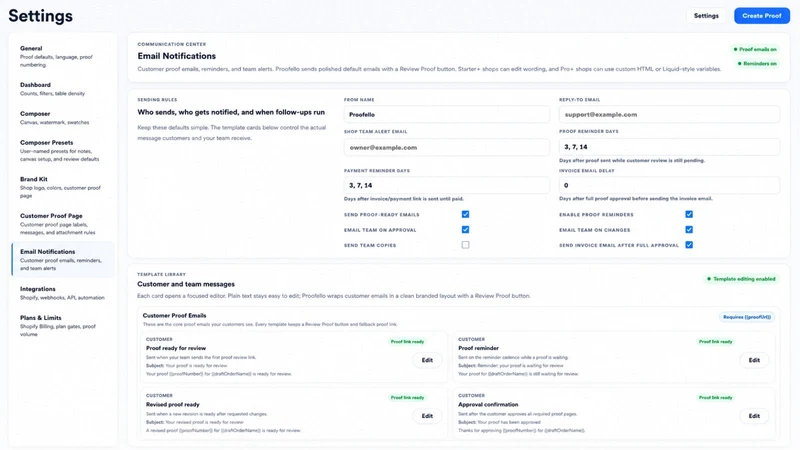Edit the Proof reminder template

coord(754,360)
